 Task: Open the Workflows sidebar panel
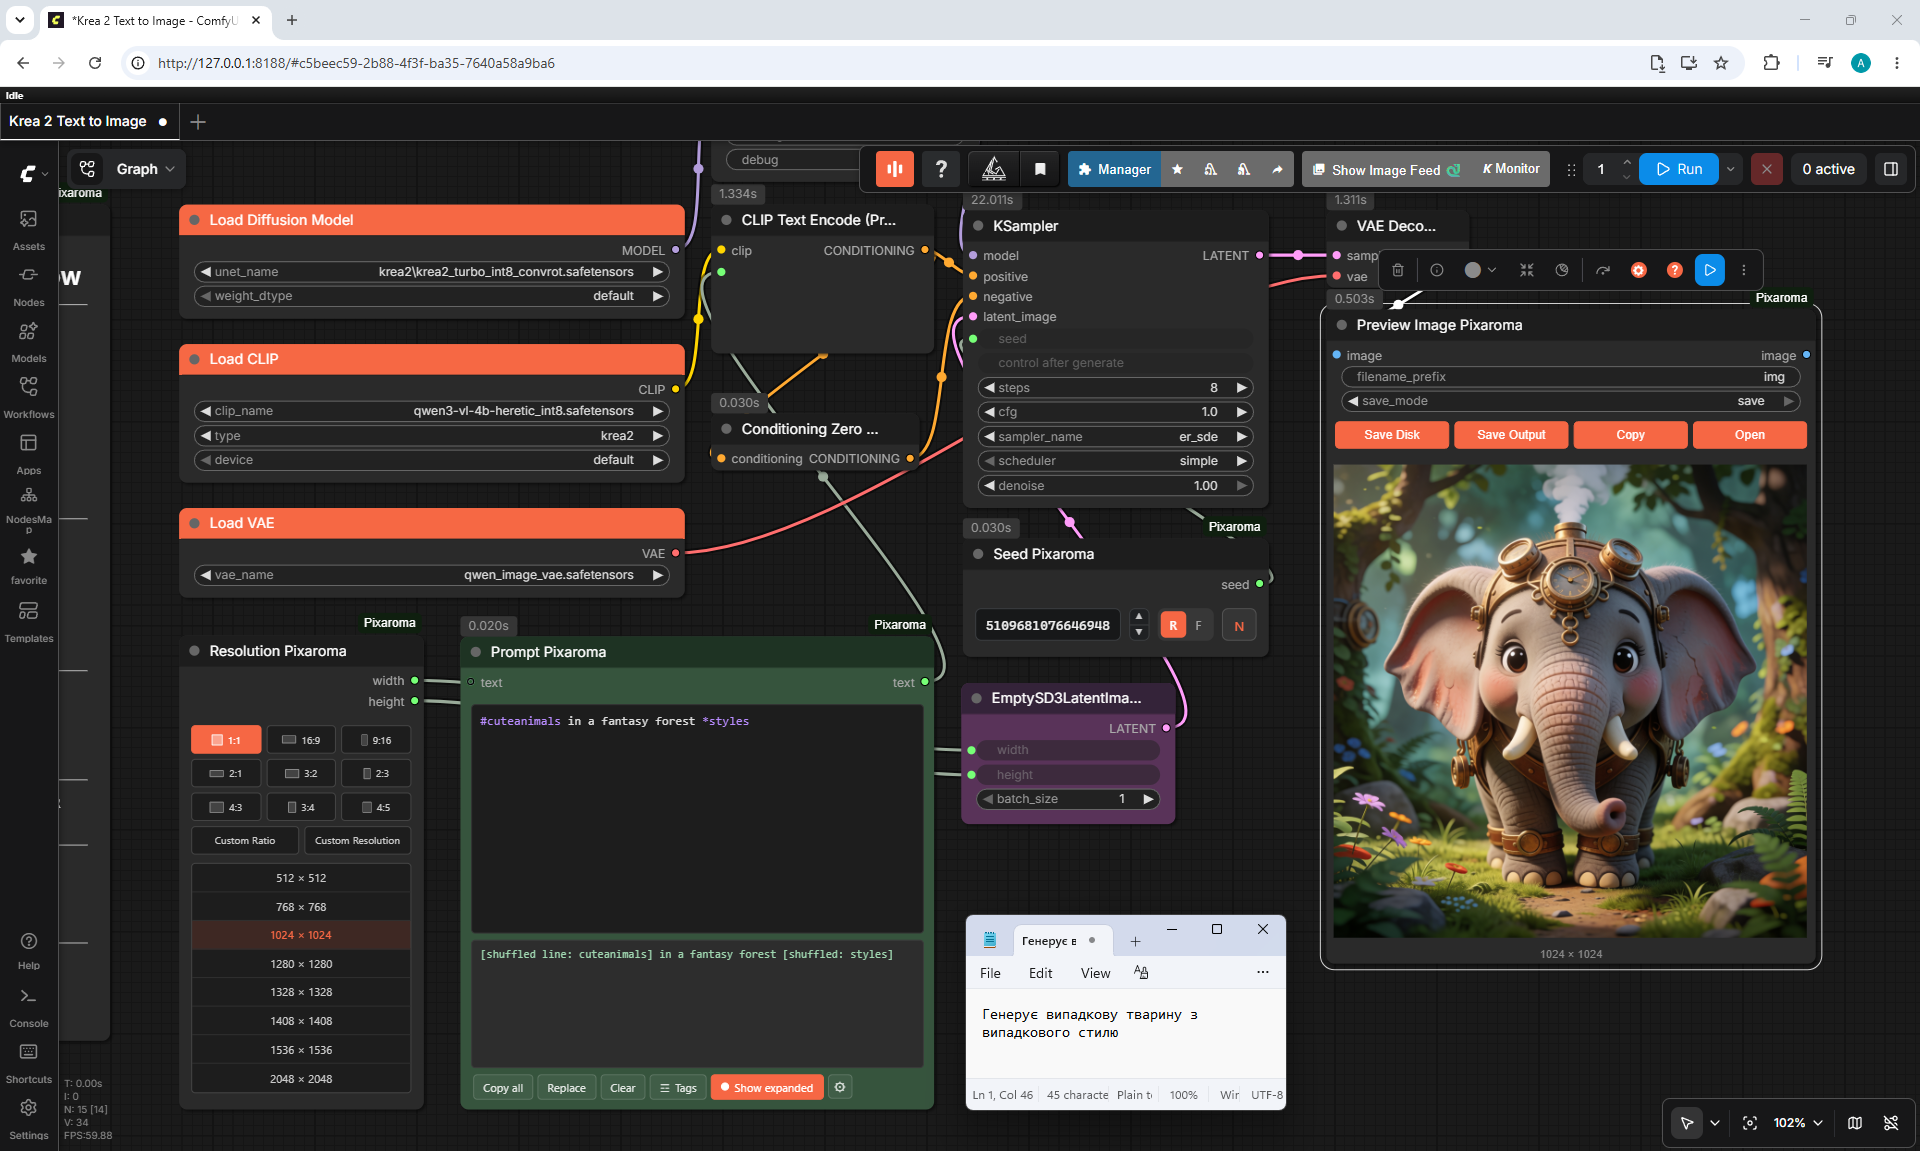(x=29, y=397)
